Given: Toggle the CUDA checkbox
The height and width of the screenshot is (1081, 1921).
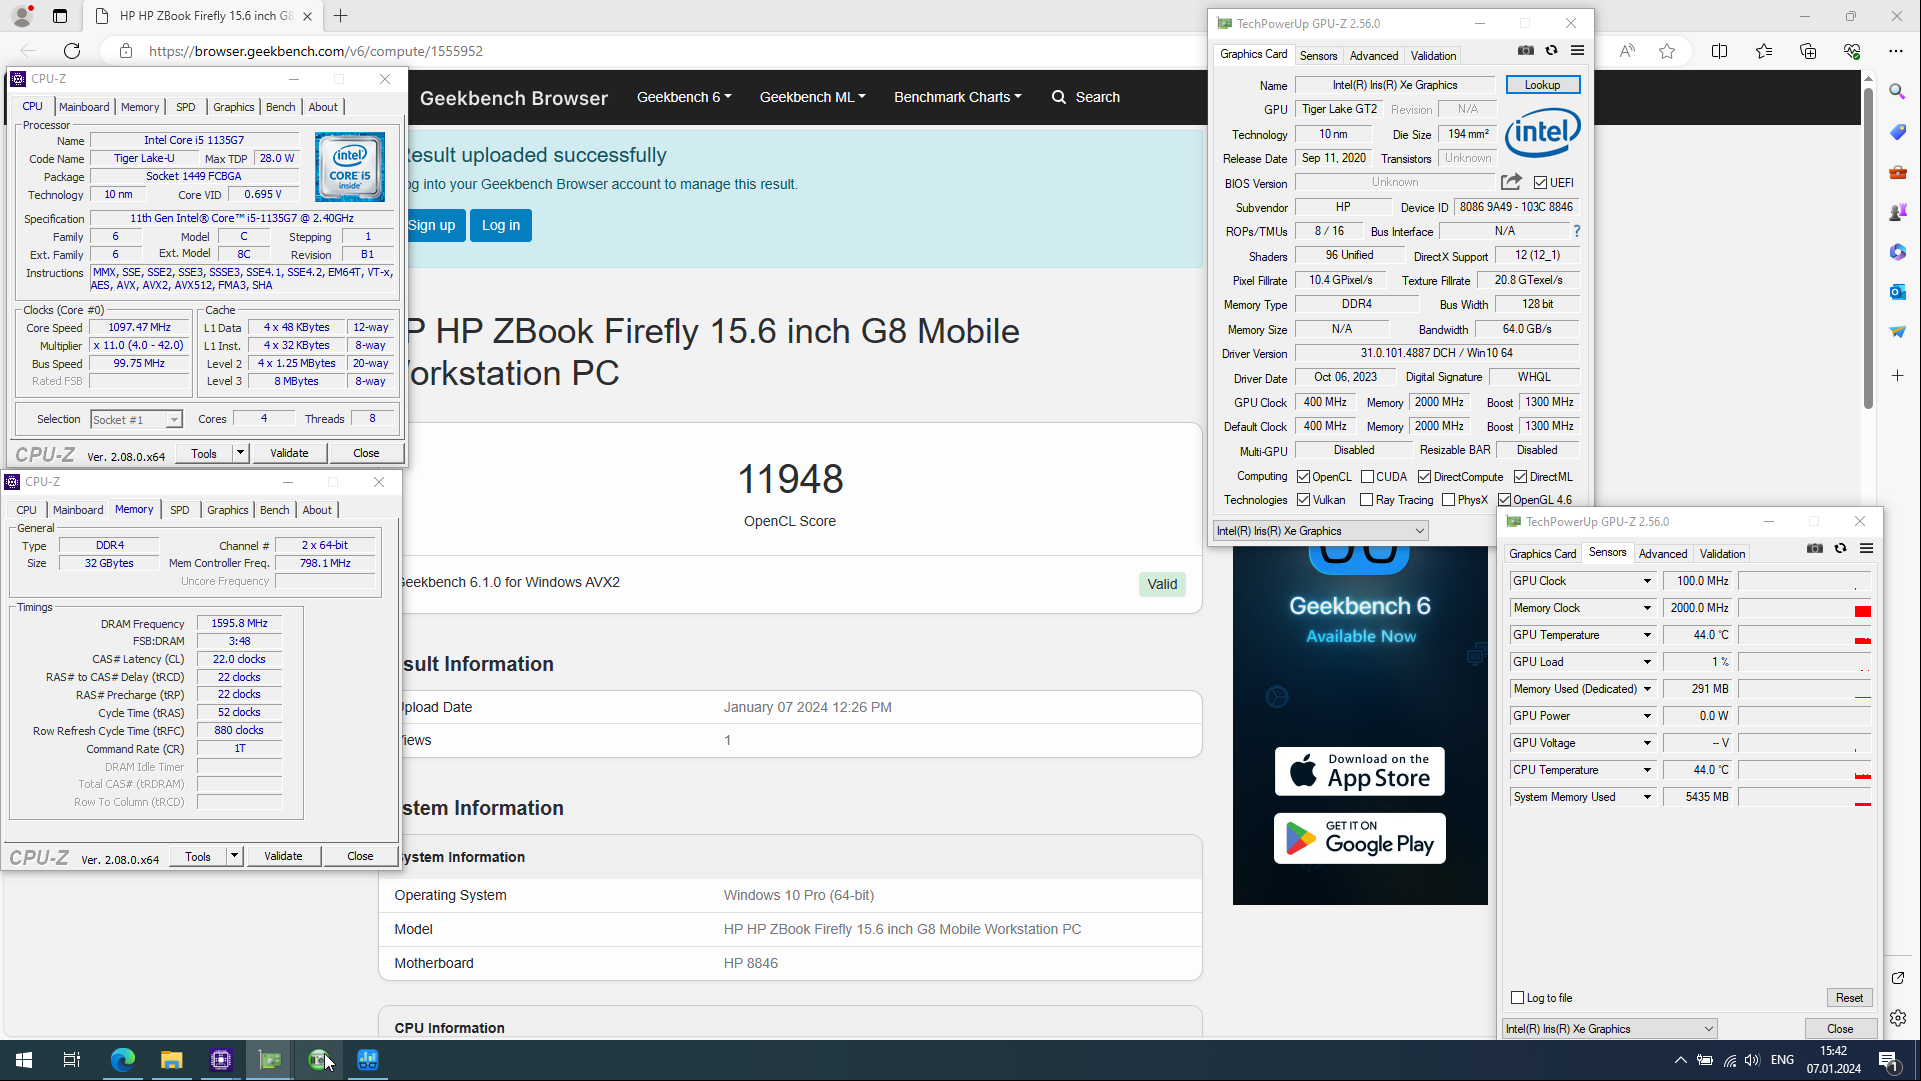Looking at the screenshot, I should coord(1367,477).
